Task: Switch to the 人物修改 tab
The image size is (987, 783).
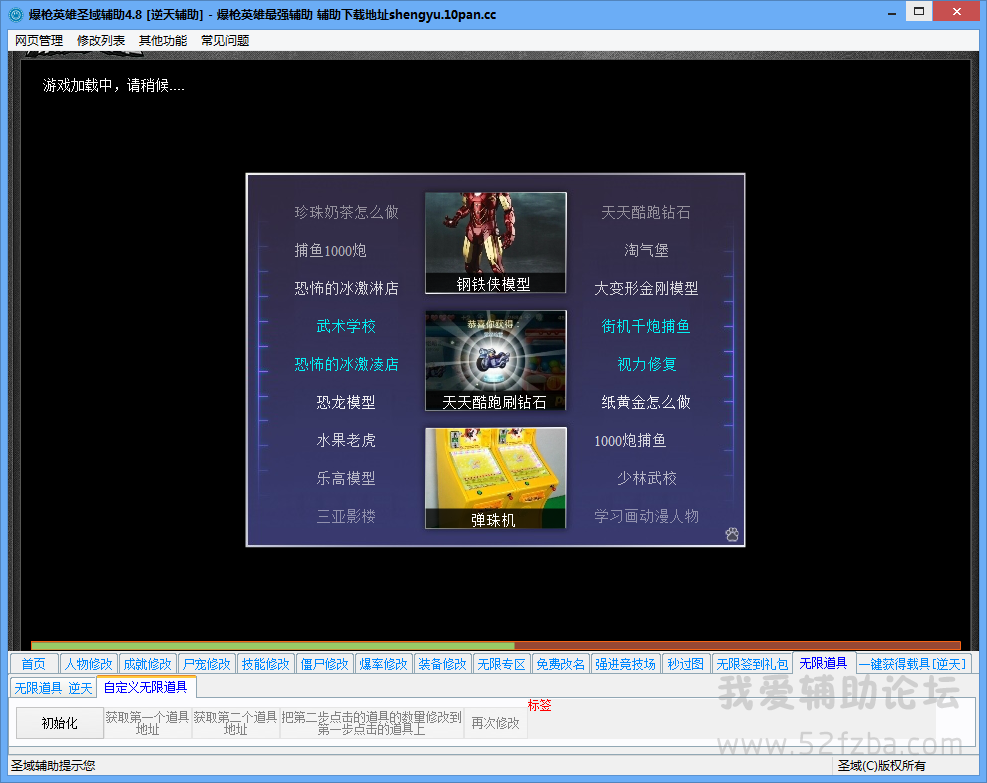Action: [x=89, y=664]
